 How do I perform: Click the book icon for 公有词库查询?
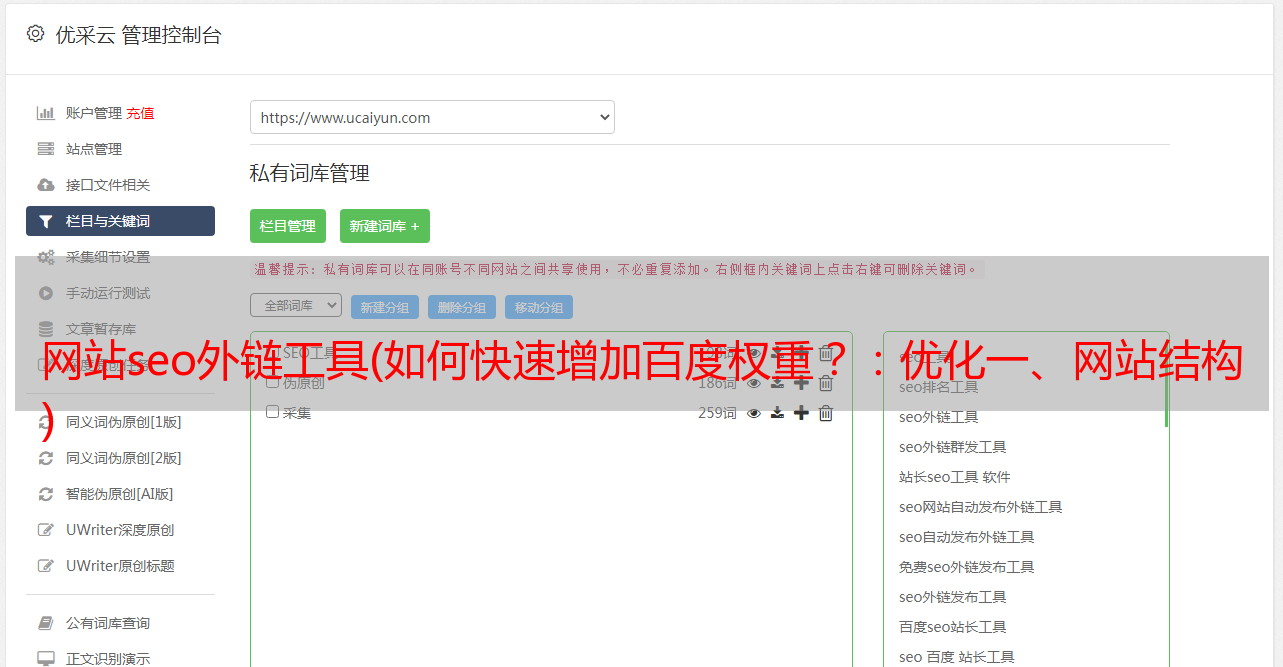pos(46,623)
